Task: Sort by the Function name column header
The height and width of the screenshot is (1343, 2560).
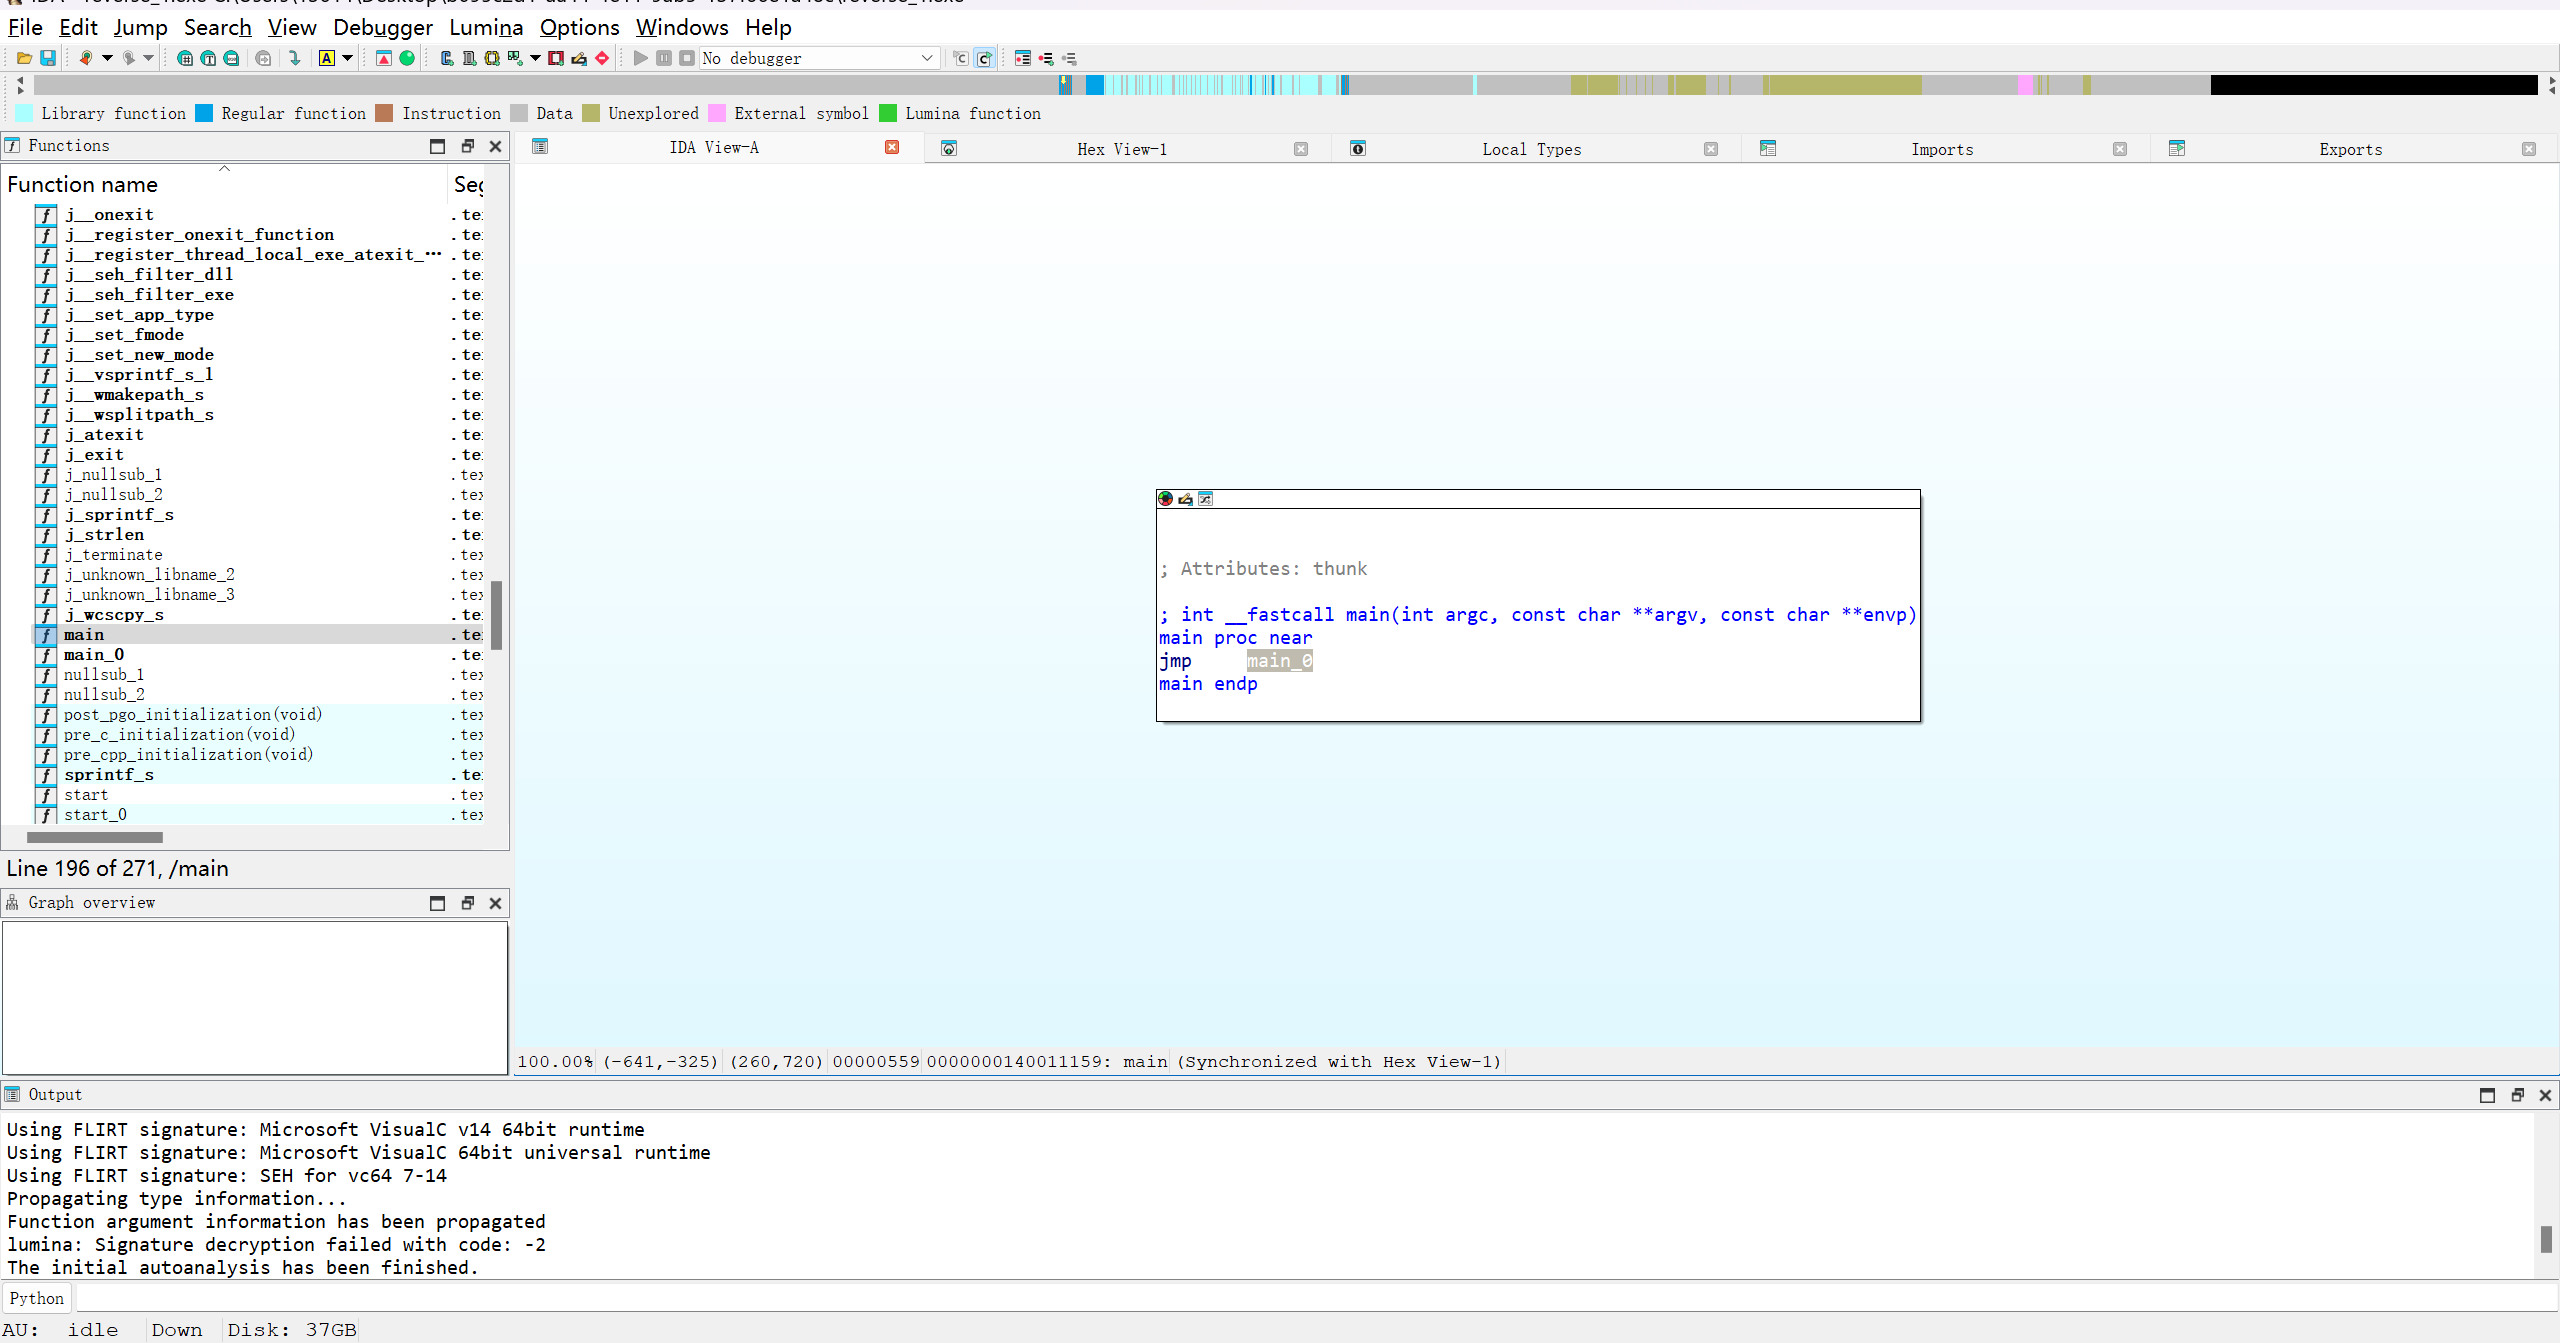Action: coord(82,184)
